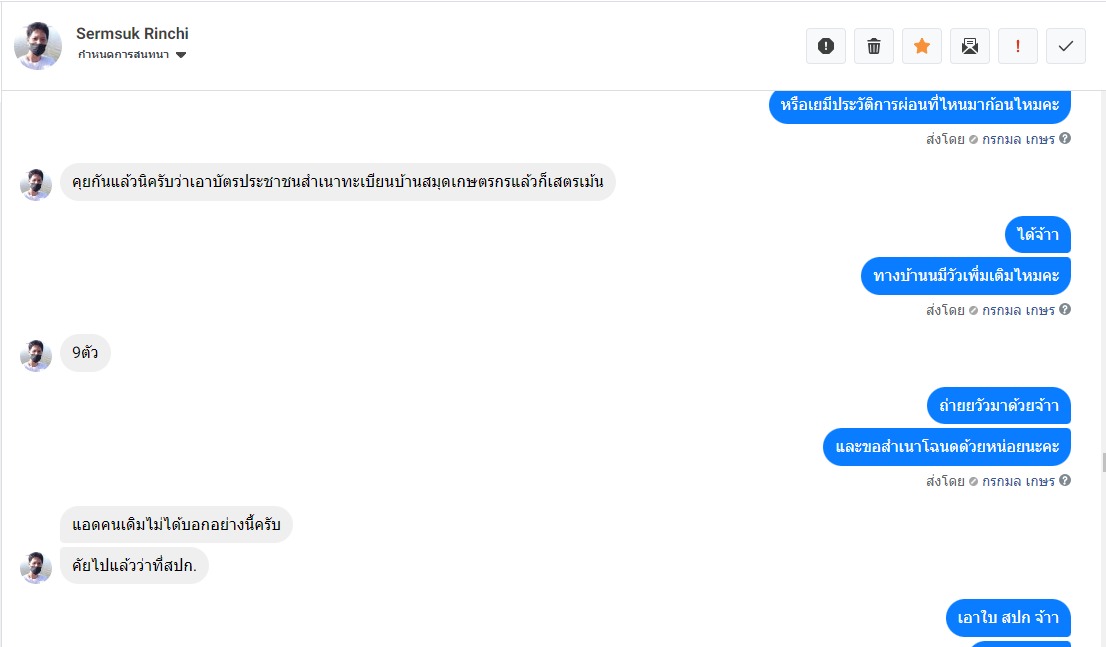
Task: Click customer avatar beside the 9ตัว message
Action: click(36, 355)
